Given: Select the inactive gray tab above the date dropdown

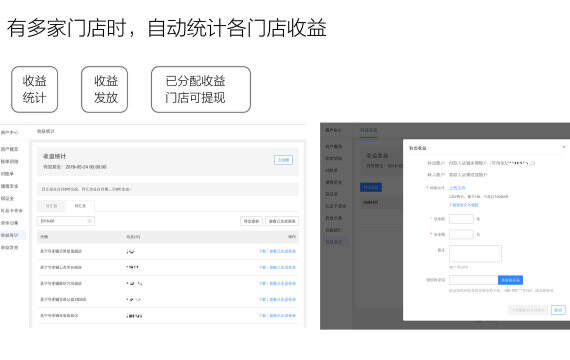Looking at the screenshot, I should click(x=52, y=206).
